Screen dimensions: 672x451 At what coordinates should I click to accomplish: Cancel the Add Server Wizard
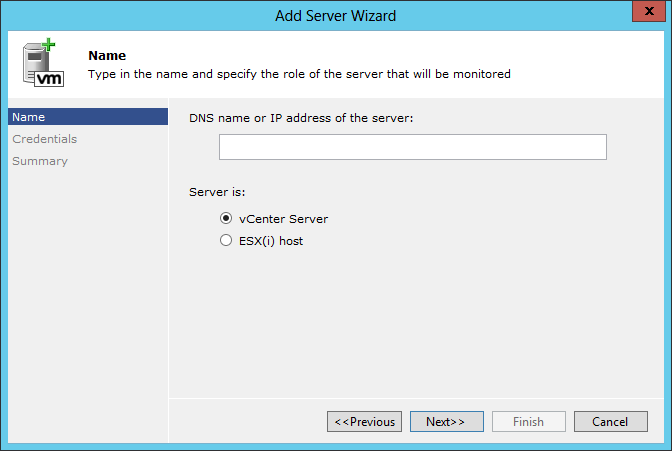coord(611,422)
